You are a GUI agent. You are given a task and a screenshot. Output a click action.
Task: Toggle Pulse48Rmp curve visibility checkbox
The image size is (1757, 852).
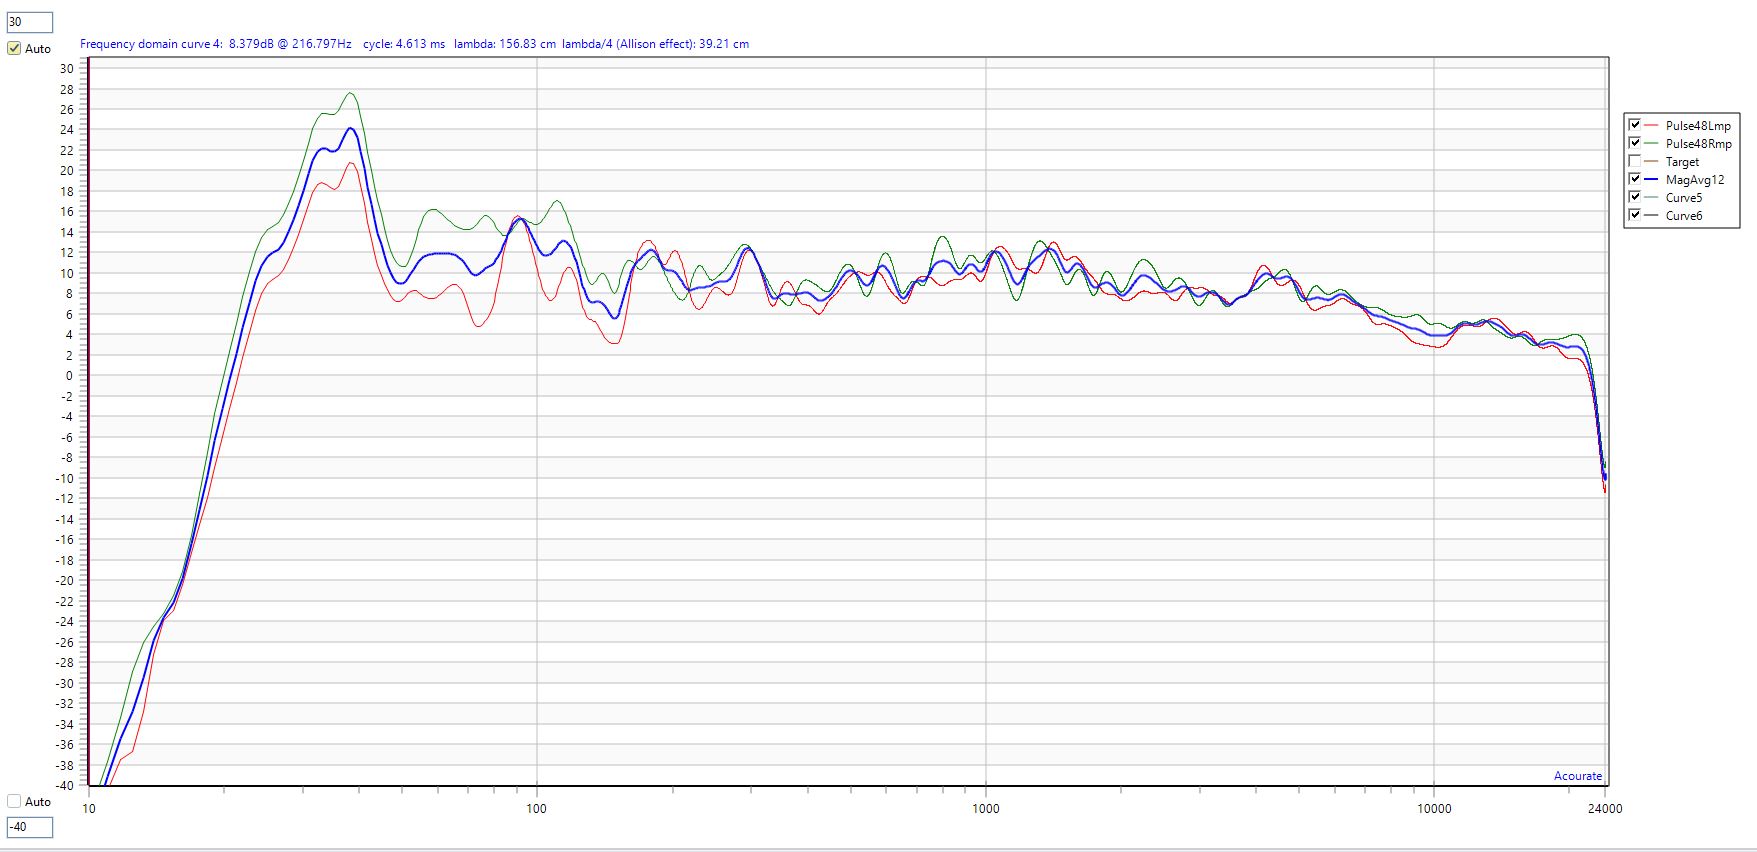(x=1635, y=143)
